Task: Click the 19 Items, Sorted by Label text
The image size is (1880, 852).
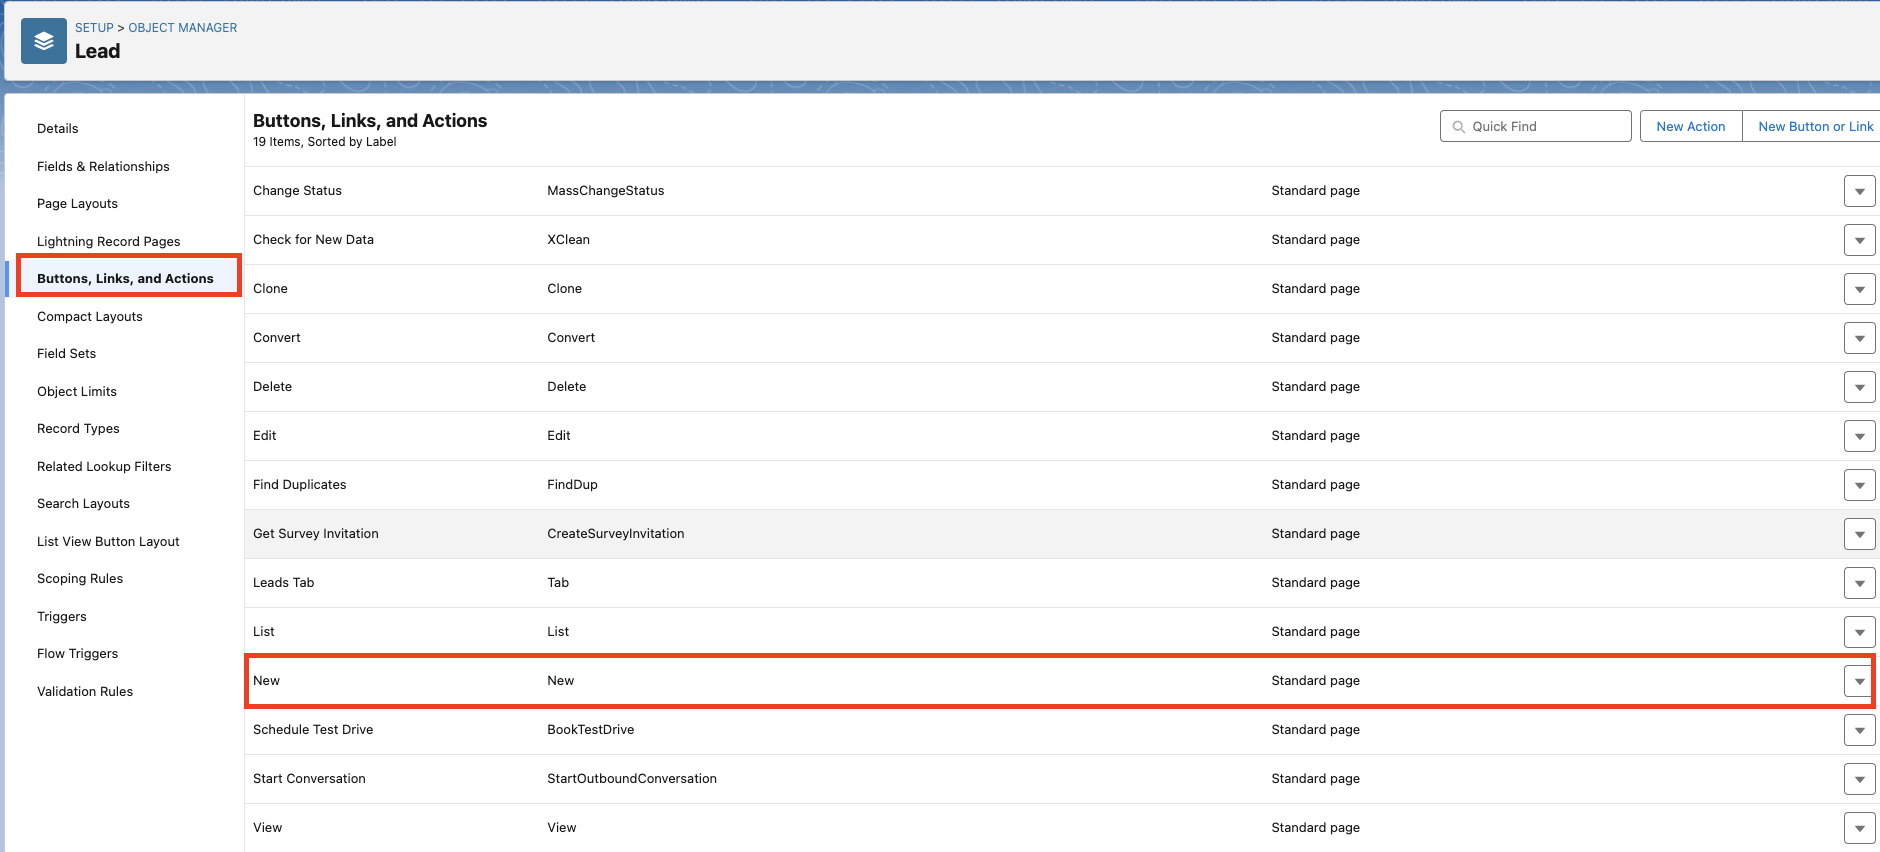Action: pos(324,142)
